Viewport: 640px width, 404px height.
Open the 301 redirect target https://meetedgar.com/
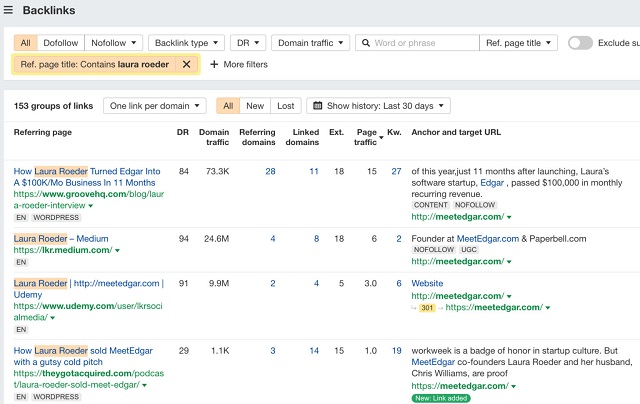point(494,307)
